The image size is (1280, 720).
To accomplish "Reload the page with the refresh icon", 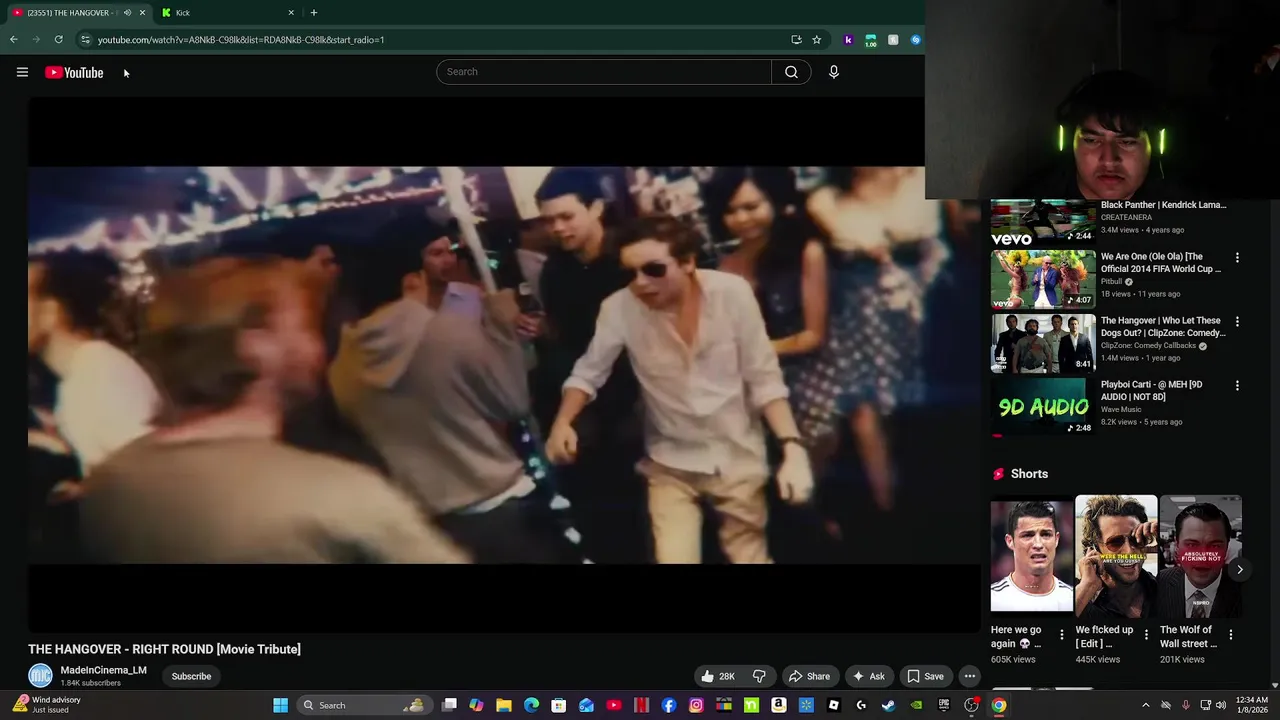I will [59, 40].
